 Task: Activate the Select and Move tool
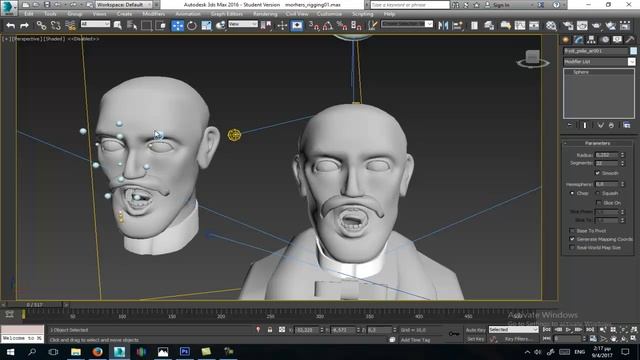coord(177,26)
